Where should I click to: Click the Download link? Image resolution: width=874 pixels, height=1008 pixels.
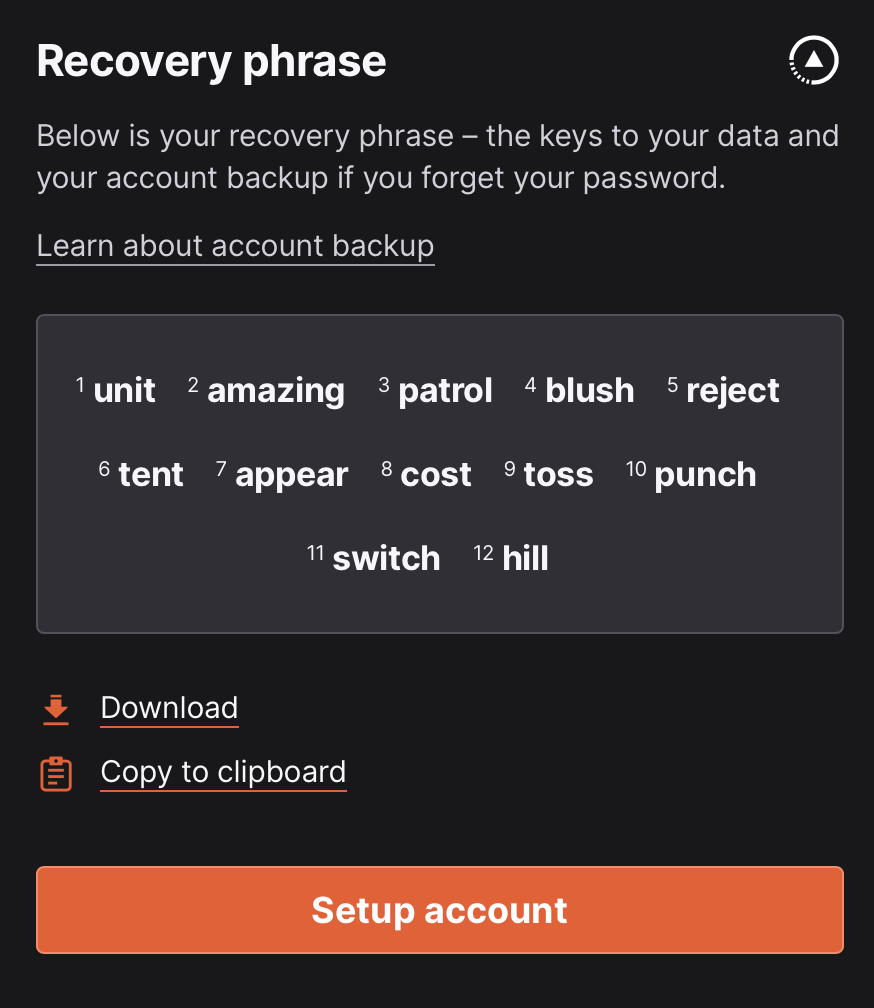169,708
